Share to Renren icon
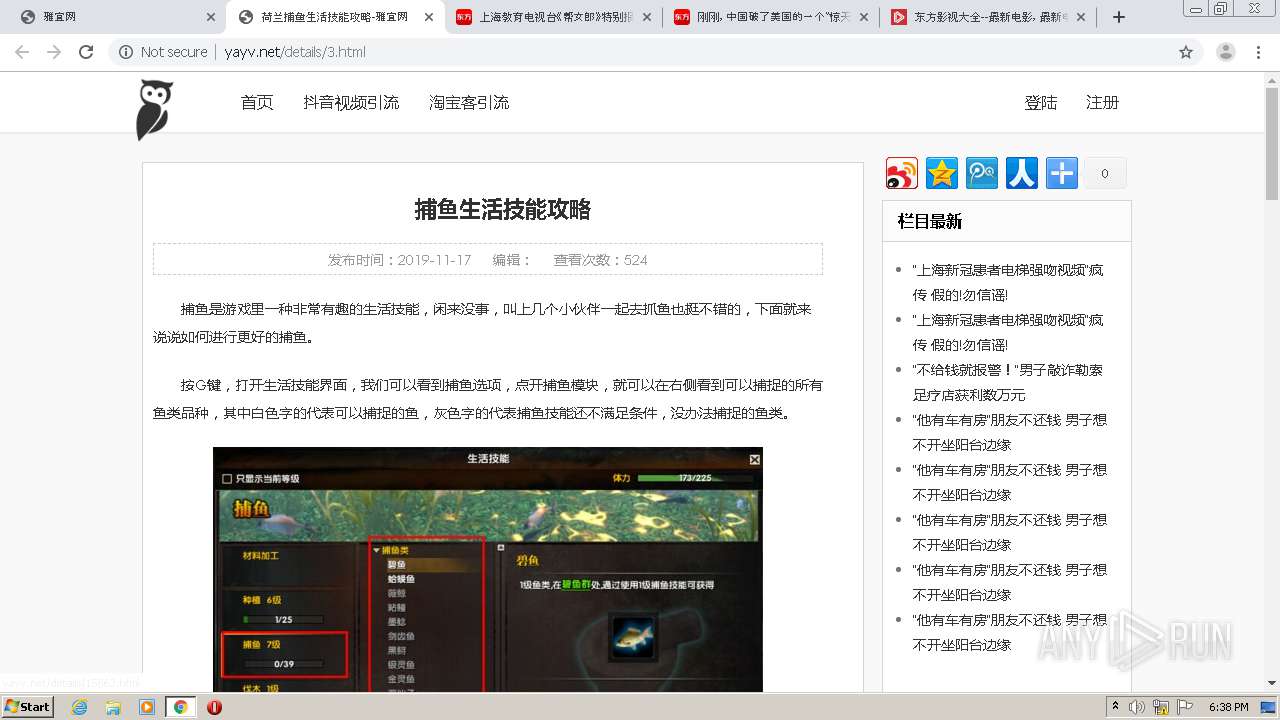Screen dimensions: 1280x720 coord(1022,173)
